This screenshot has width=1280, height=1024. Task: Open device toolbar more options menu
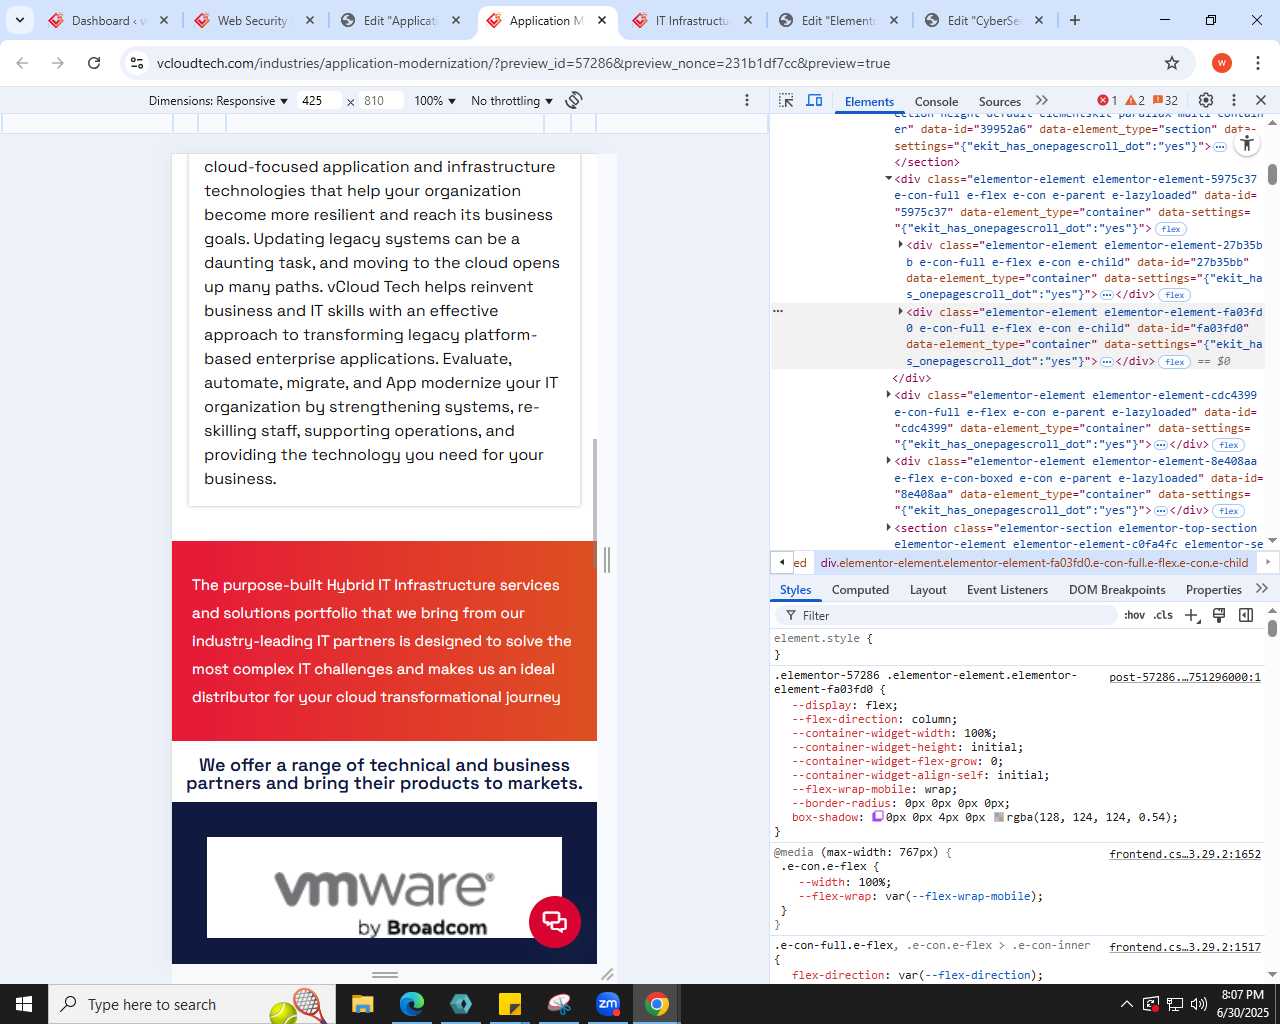pyautogui.click(x=747, y=100)
